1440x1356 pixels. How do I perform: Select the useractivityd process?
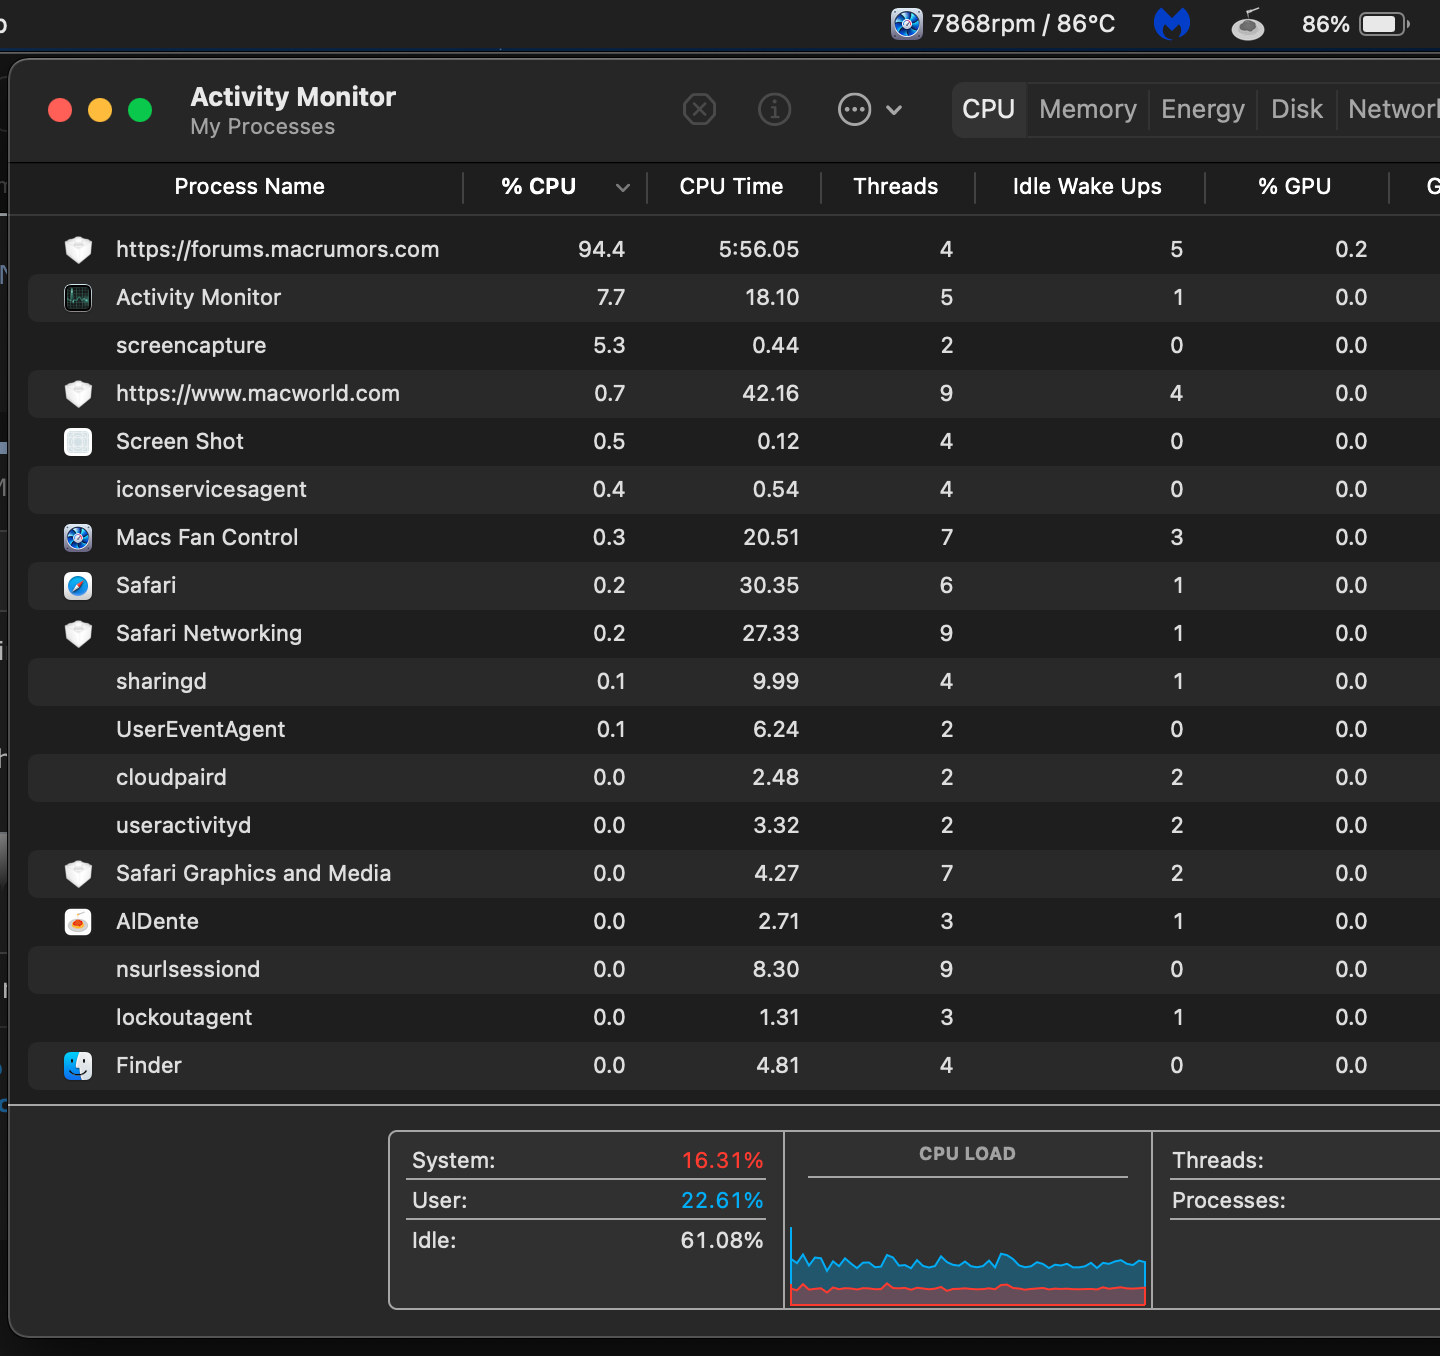(734, 825)
